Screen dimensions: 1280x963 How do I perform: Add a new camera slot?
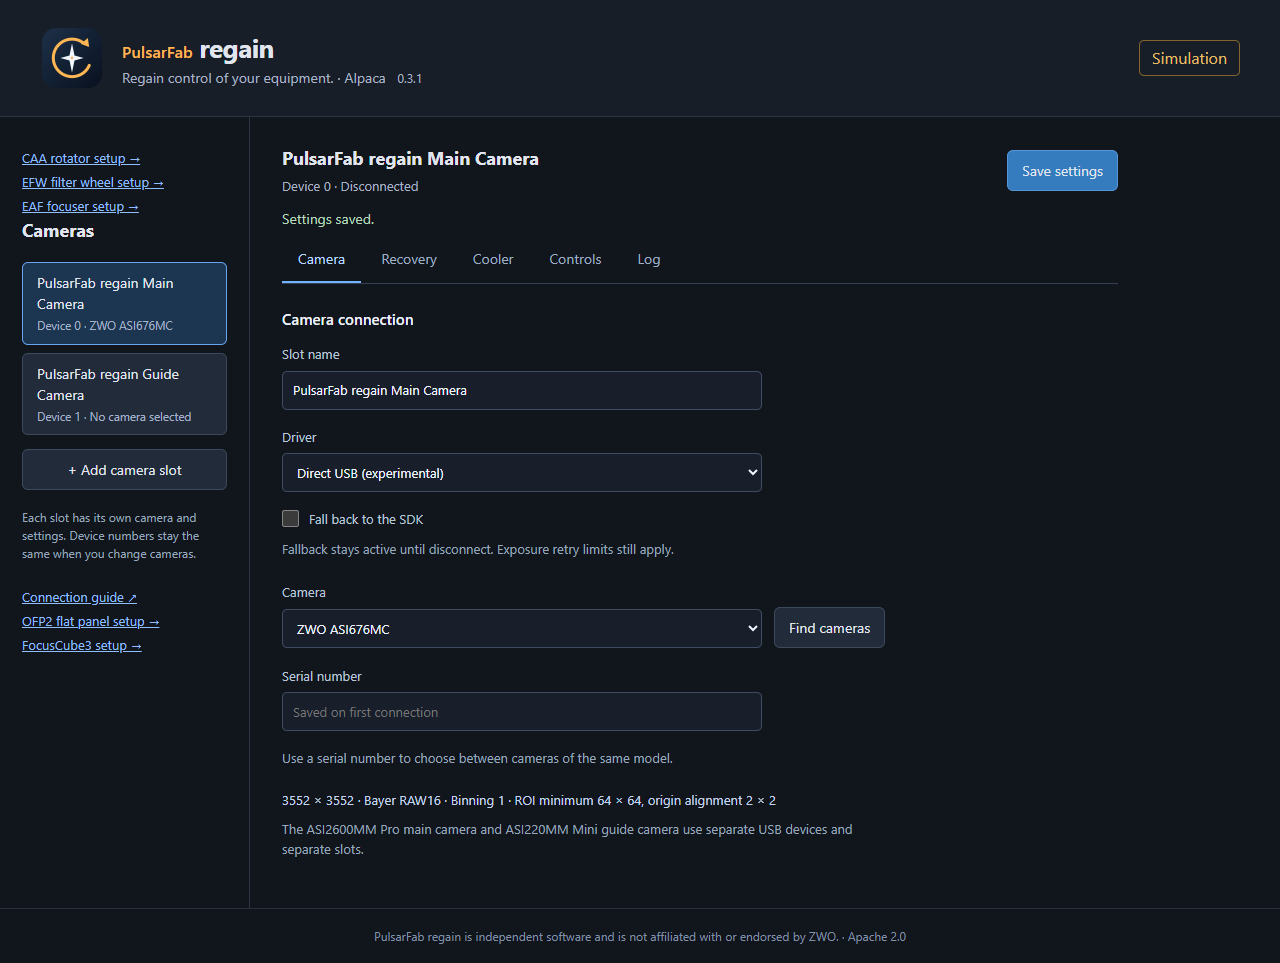pos(125,470)
